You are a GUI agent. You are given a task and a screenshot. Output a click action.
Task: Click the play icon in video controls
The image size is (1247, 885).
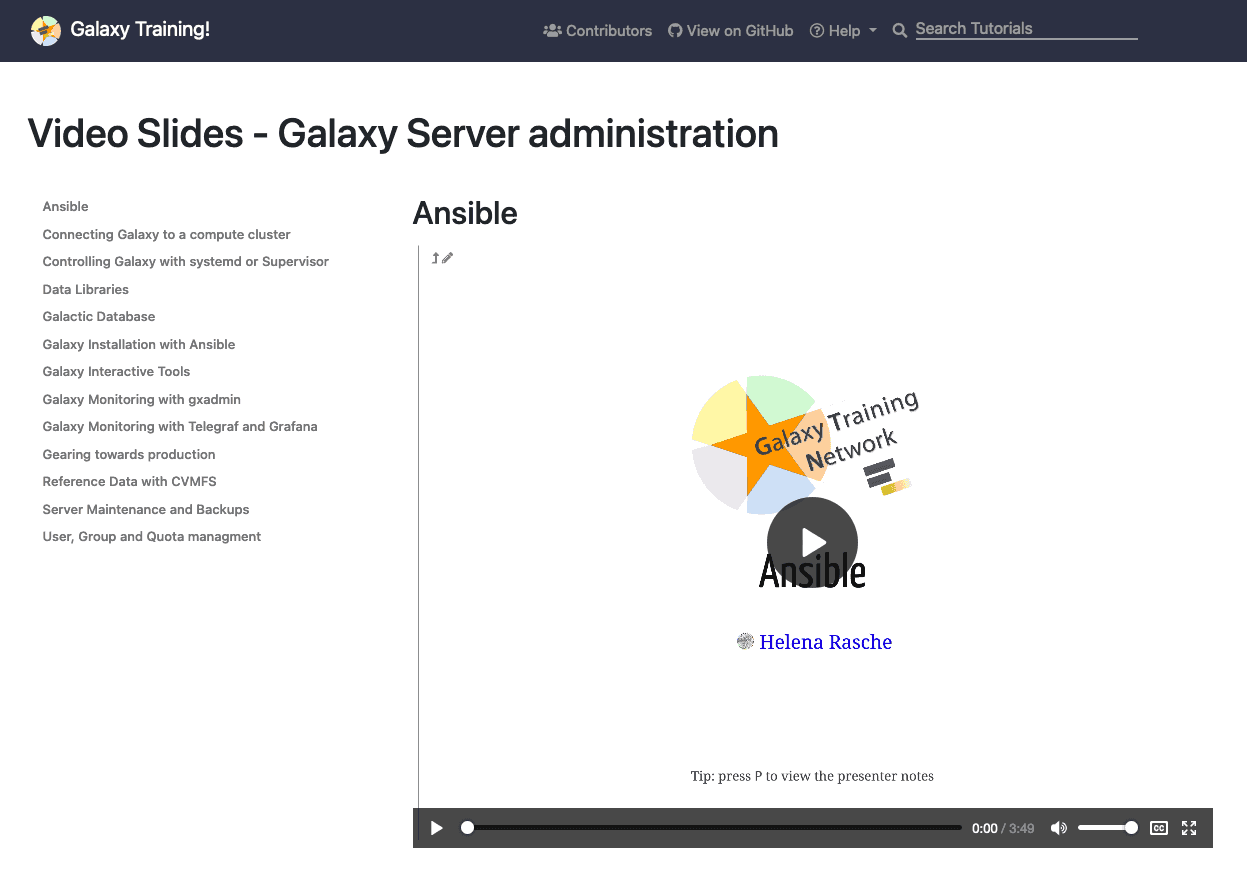coord(436,828)
